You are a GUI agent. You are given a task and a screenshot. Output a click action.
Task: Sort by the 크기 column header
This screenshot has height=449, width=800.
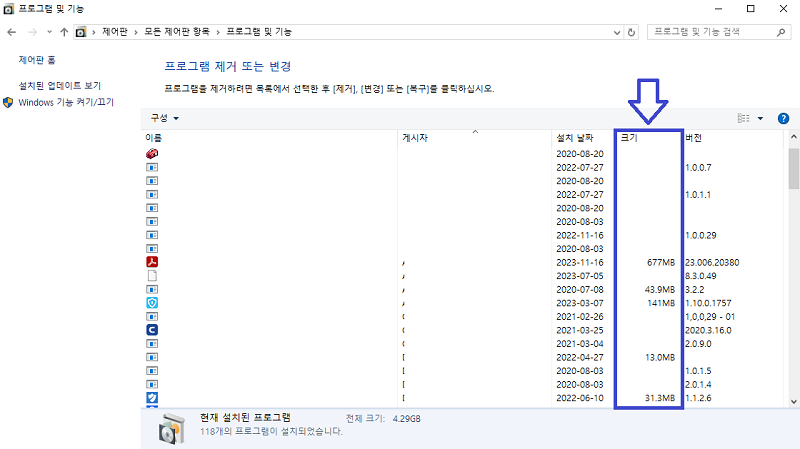pyautogui.click(x=629, y=138)
